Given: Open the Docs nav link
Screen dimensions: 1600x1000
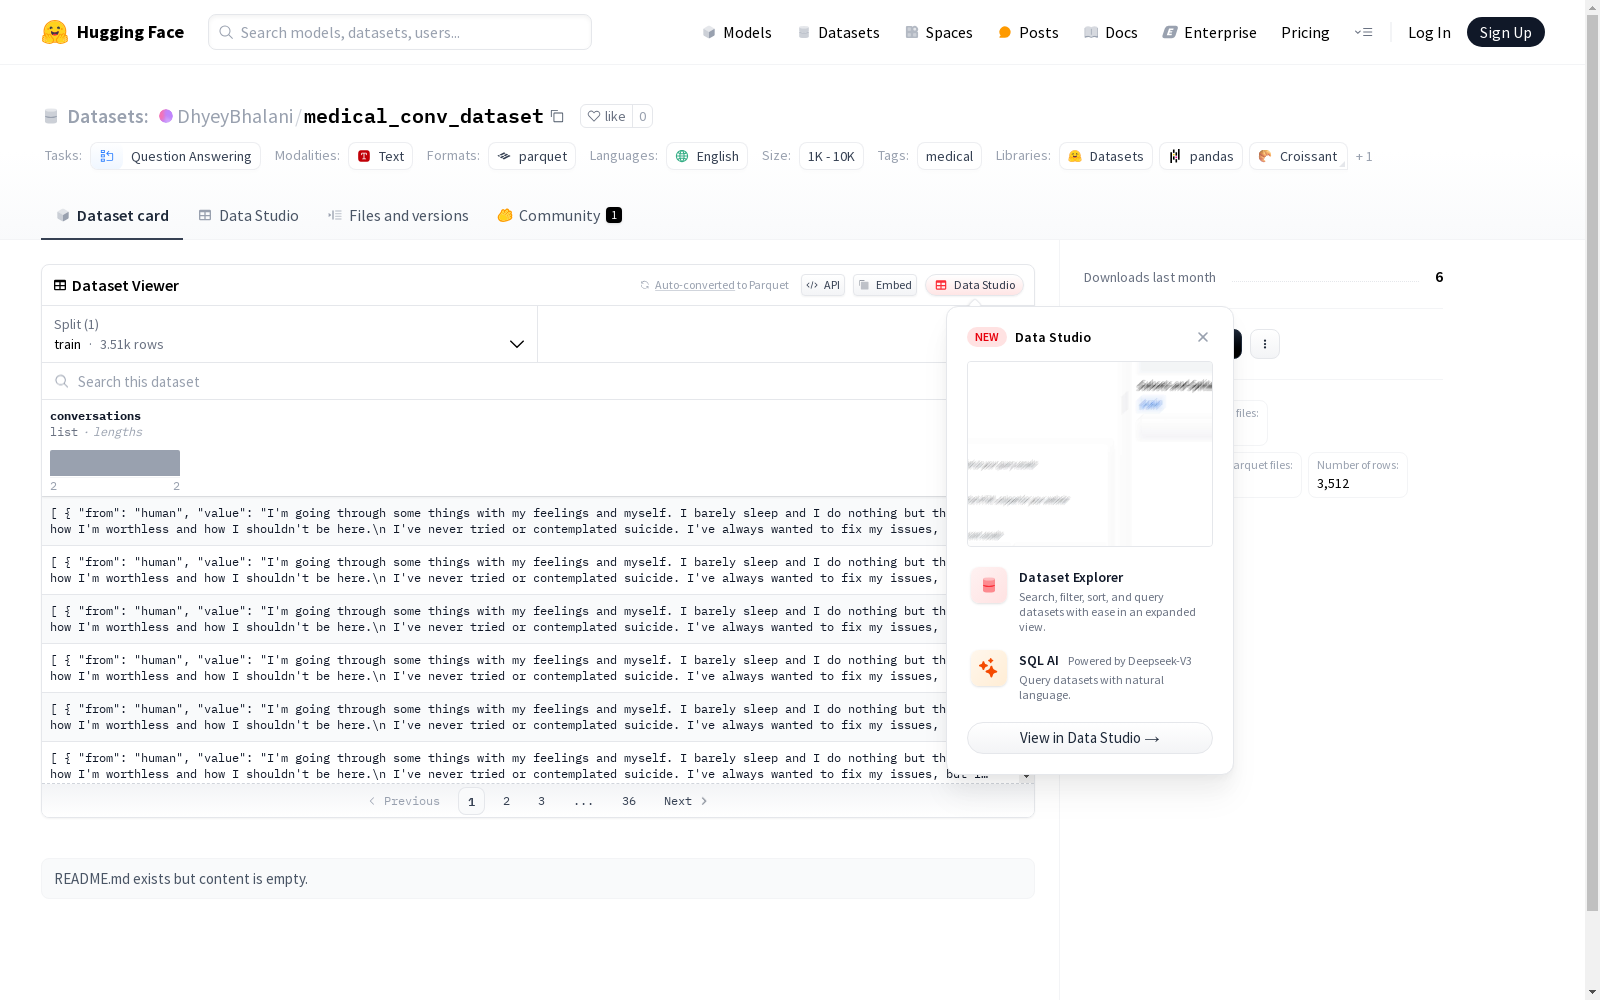Looking at the screenshot, I should 1110,32.
